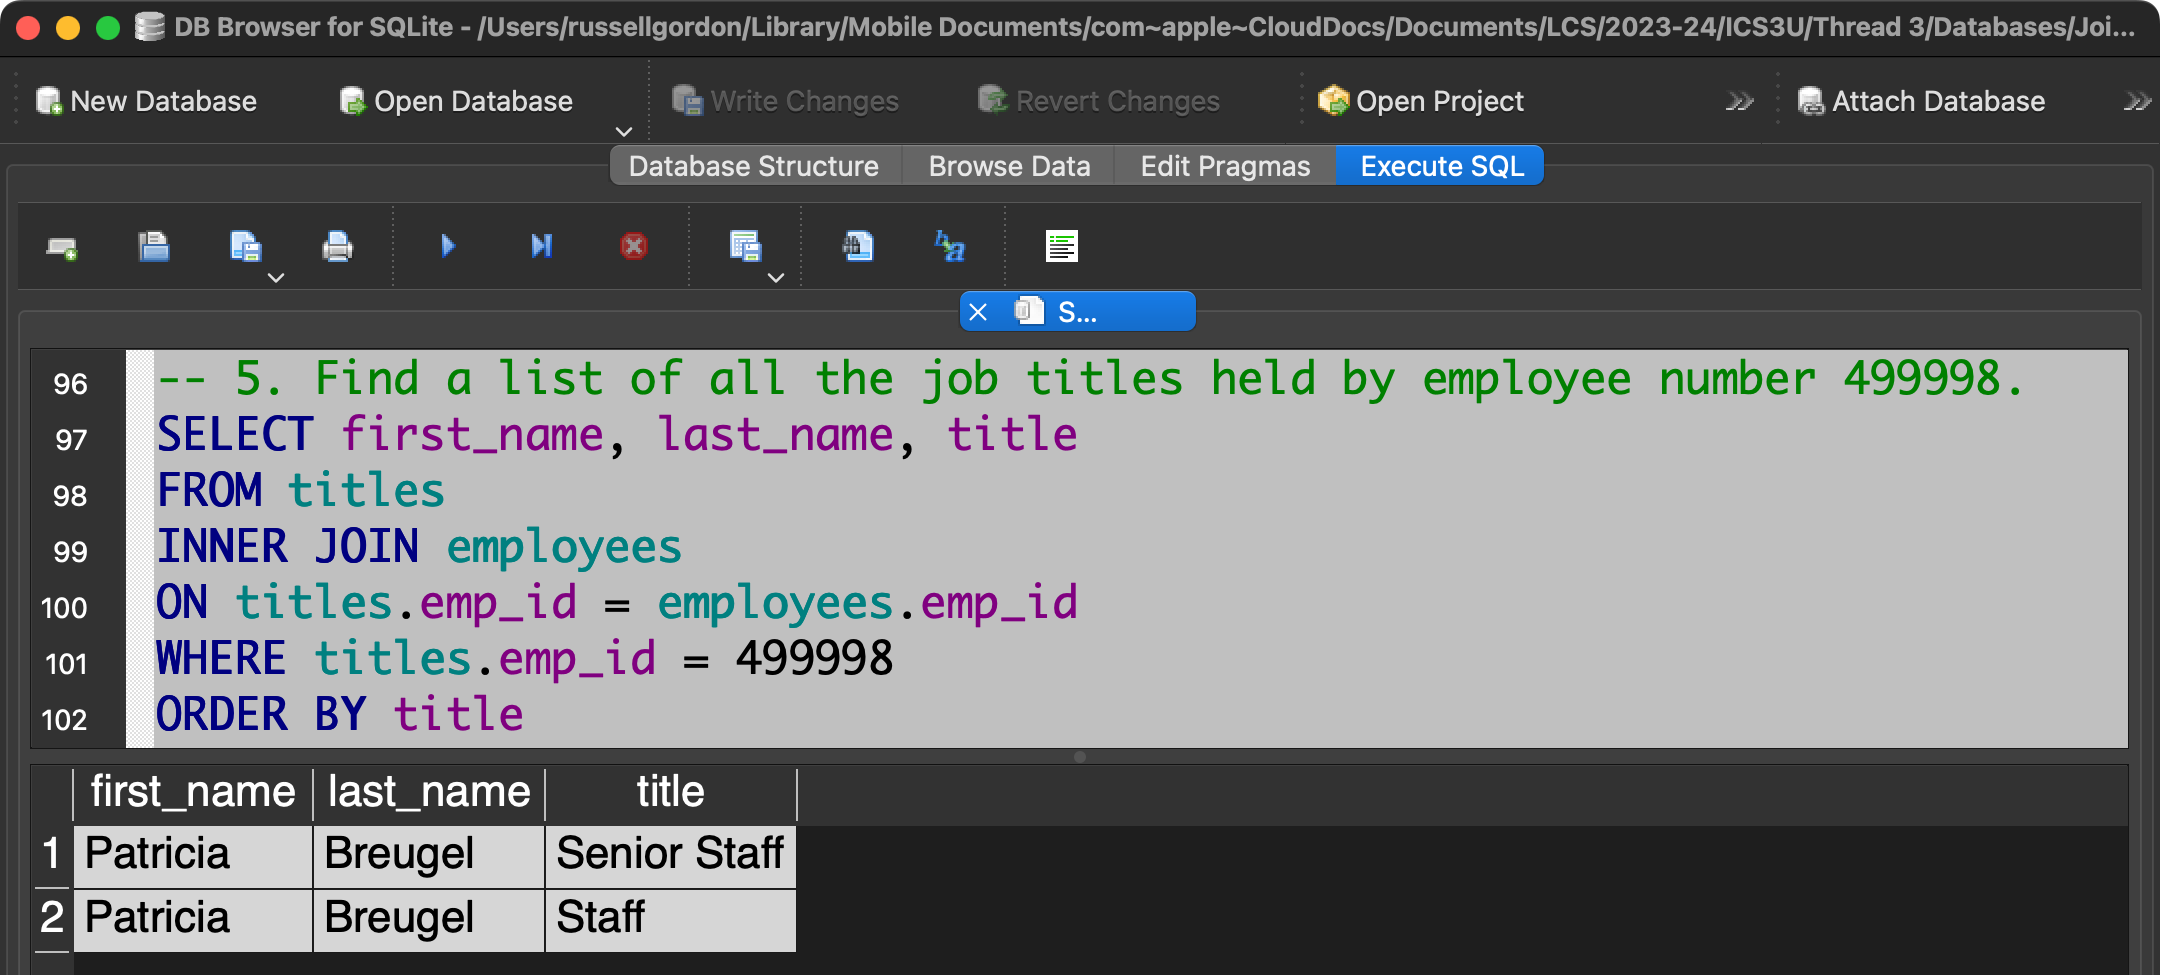Click the Open SQL file icon
2160x975 pixels.
click(153, 246)
